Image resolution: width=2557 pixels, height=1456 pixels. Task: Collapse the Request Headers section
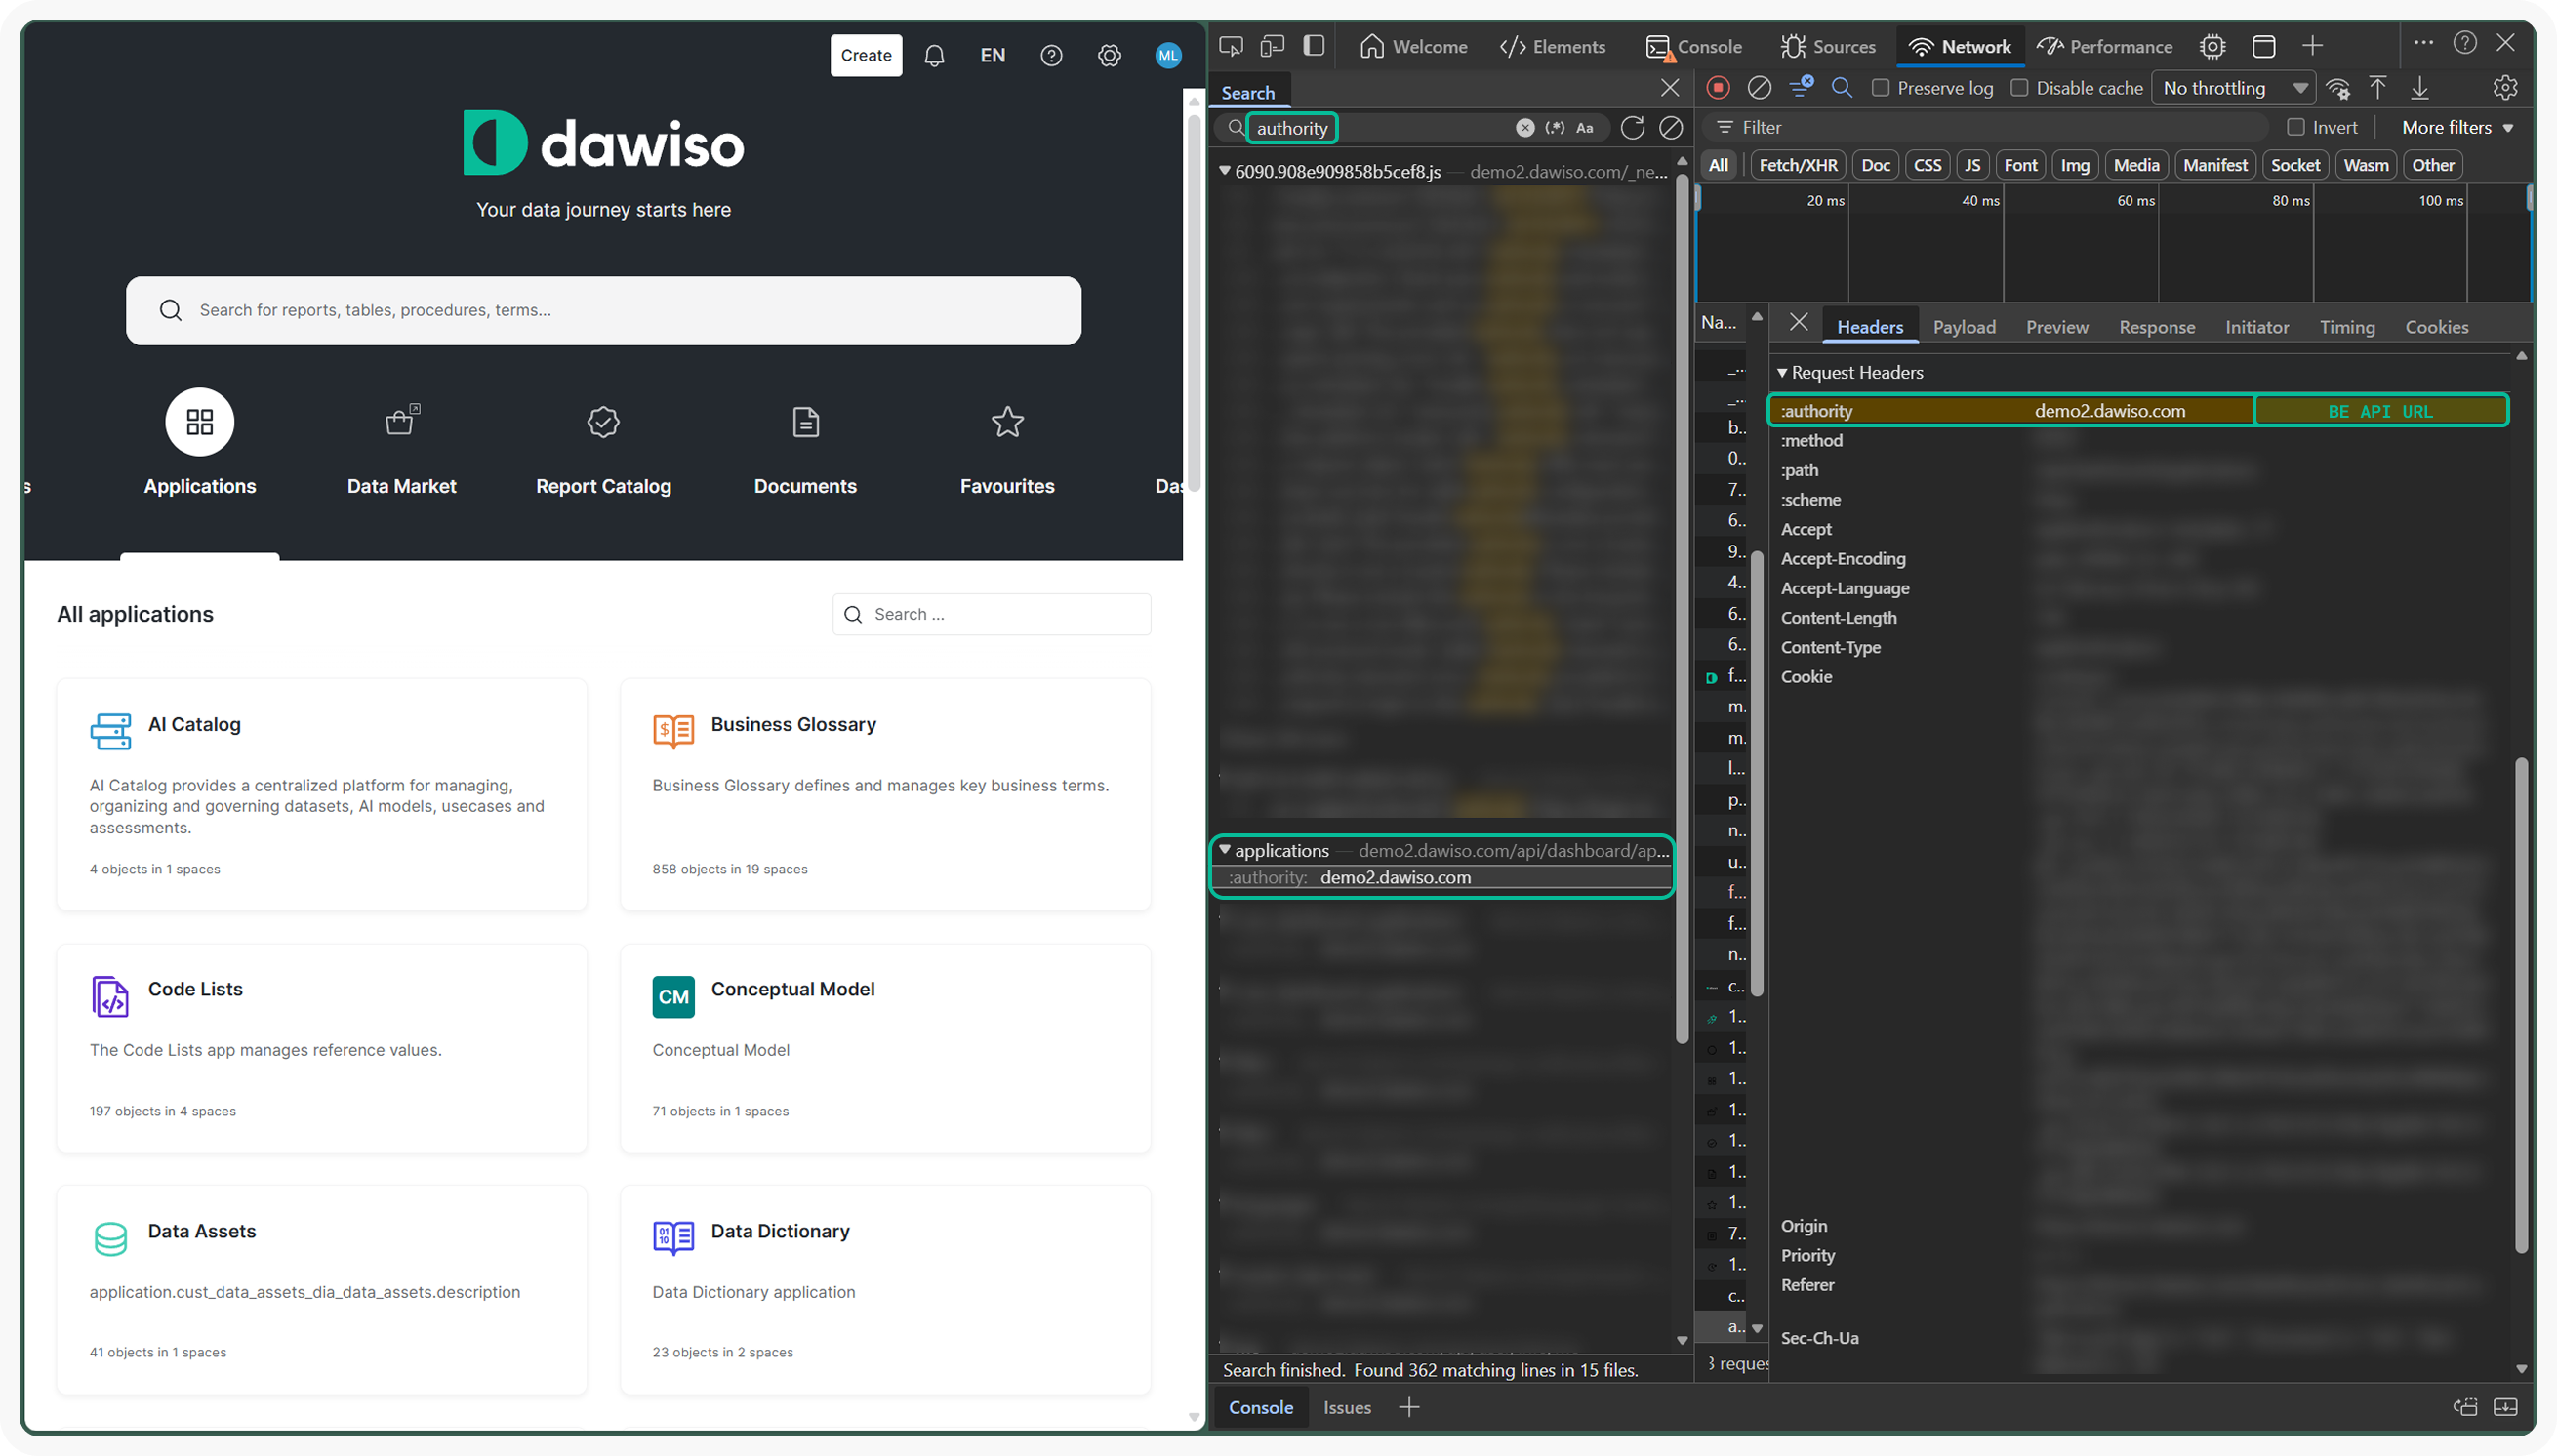click(x=1783, y=373)
